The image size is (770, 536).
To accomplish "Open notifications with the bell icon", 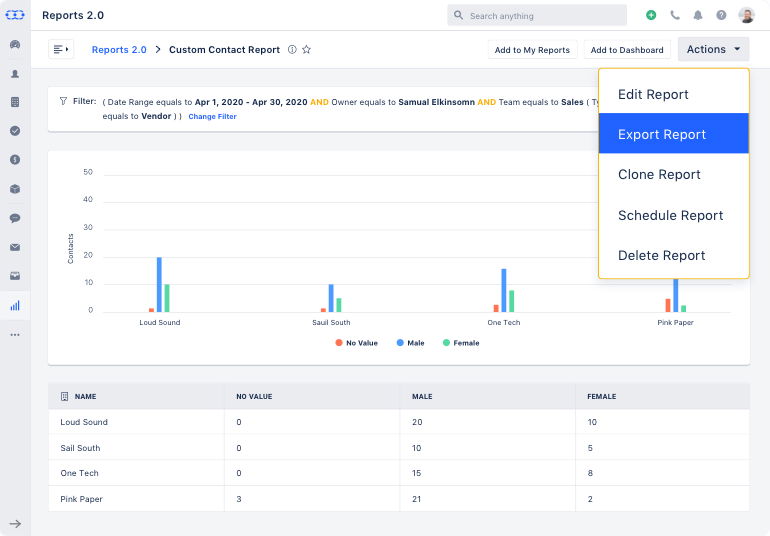I will coord(698,16).
